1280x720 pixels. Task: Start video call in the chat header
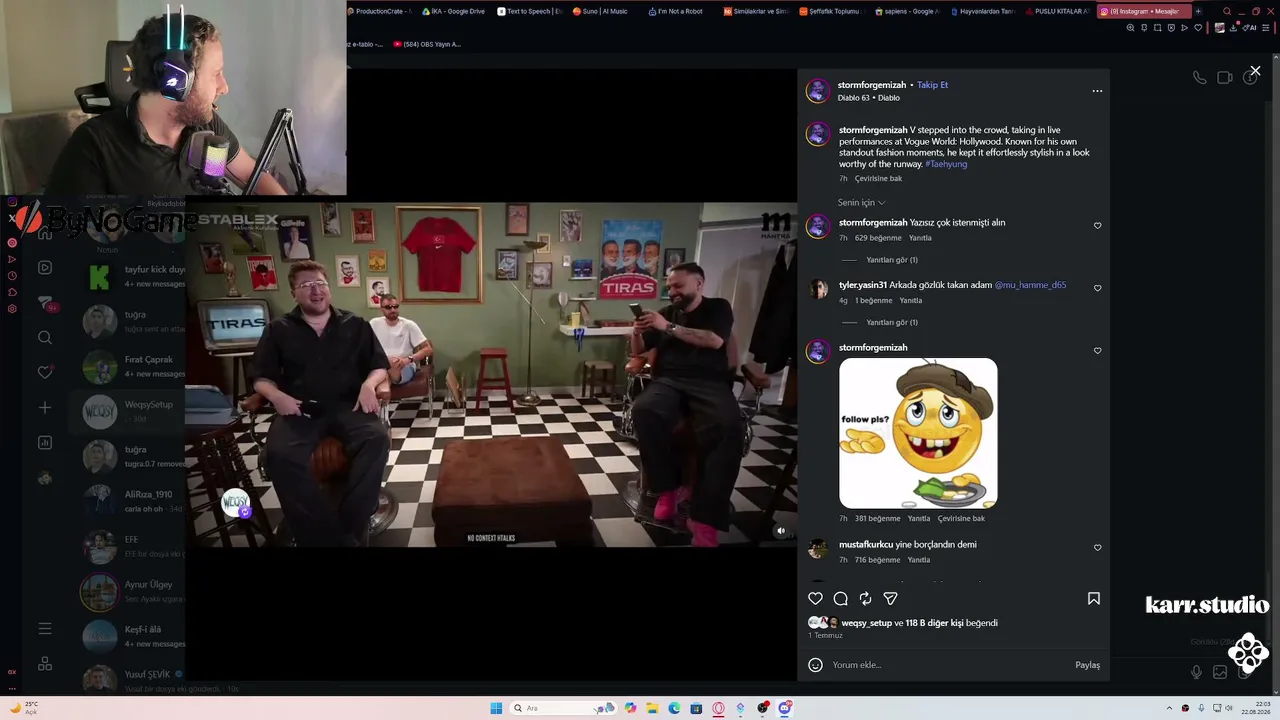[x=1224, y=78]
